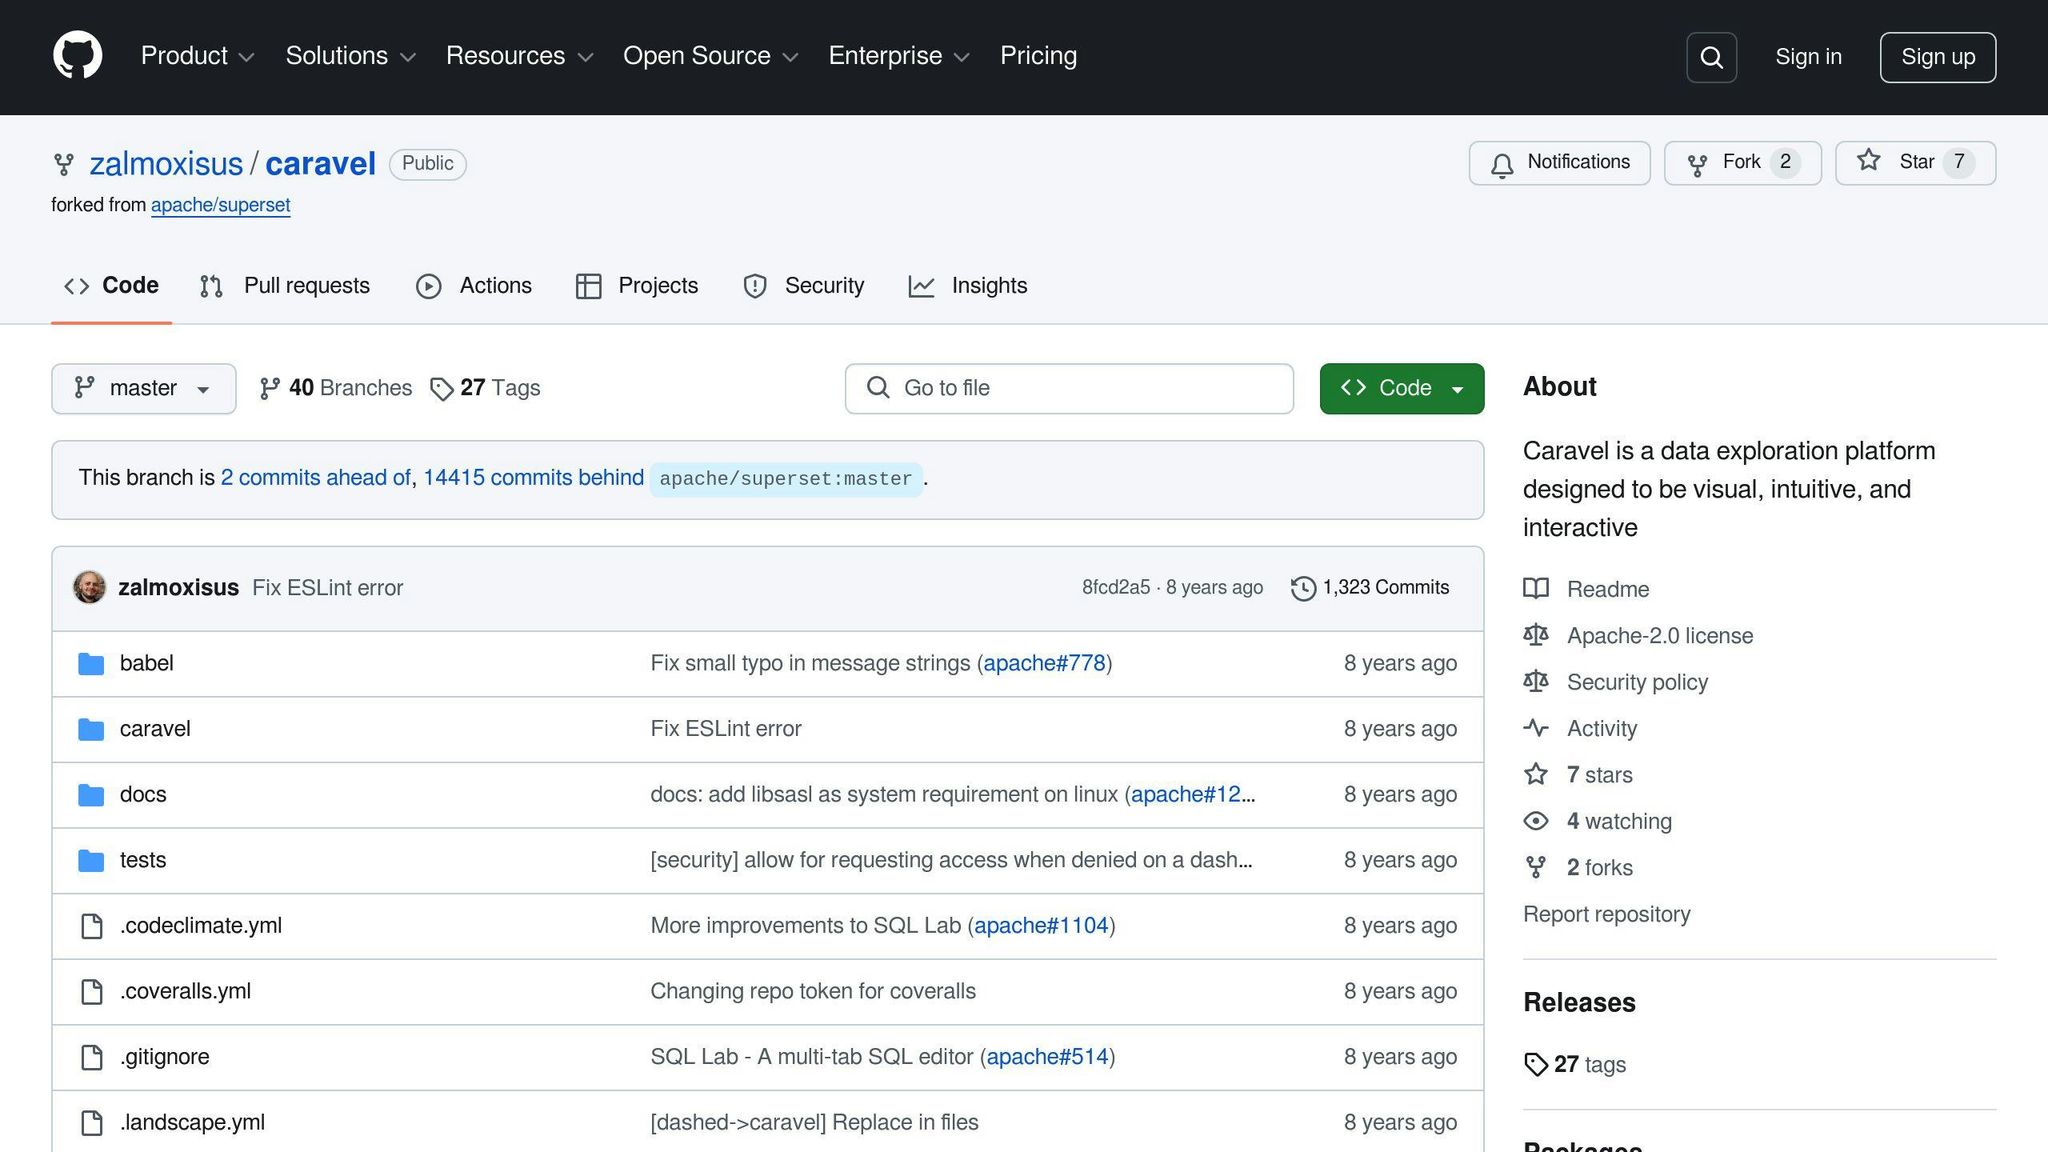
Task: Click zalmoxisus avatar in commit row
Action: click(89, 587)
